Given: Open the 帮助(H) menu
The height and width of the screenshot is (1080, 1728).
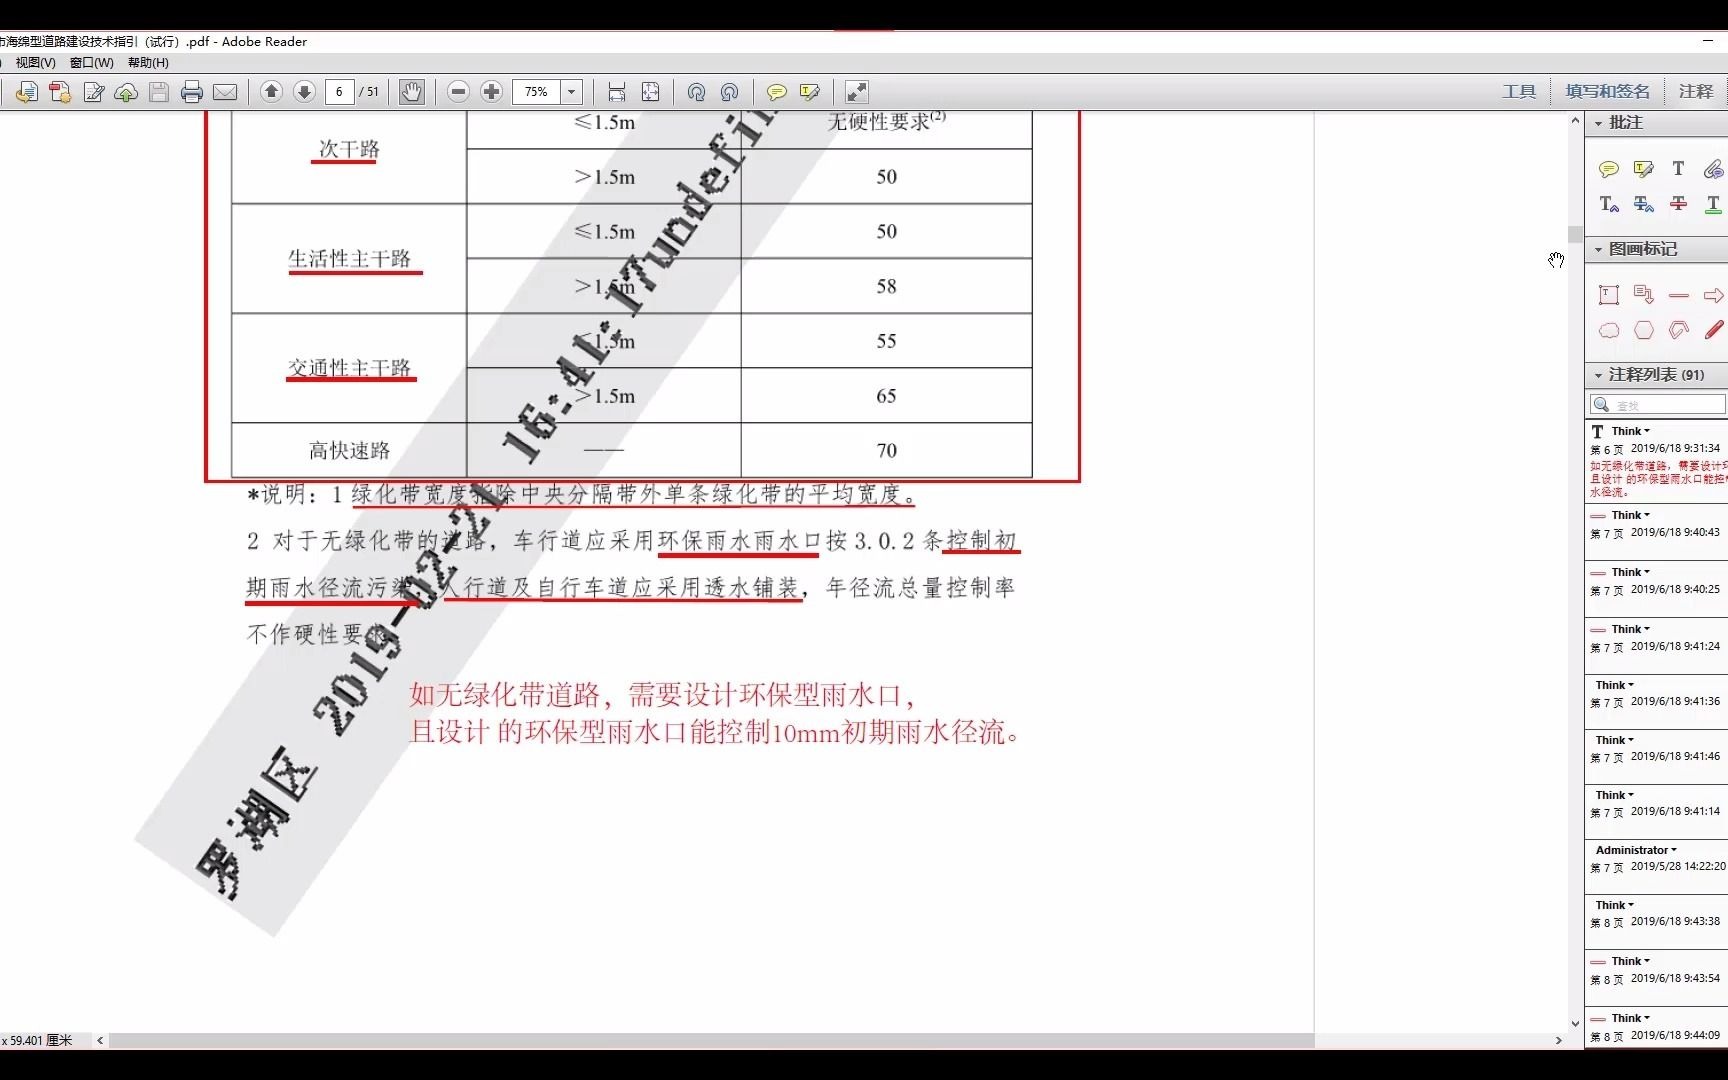Looking at the screenshot, I should pos(148,62).
